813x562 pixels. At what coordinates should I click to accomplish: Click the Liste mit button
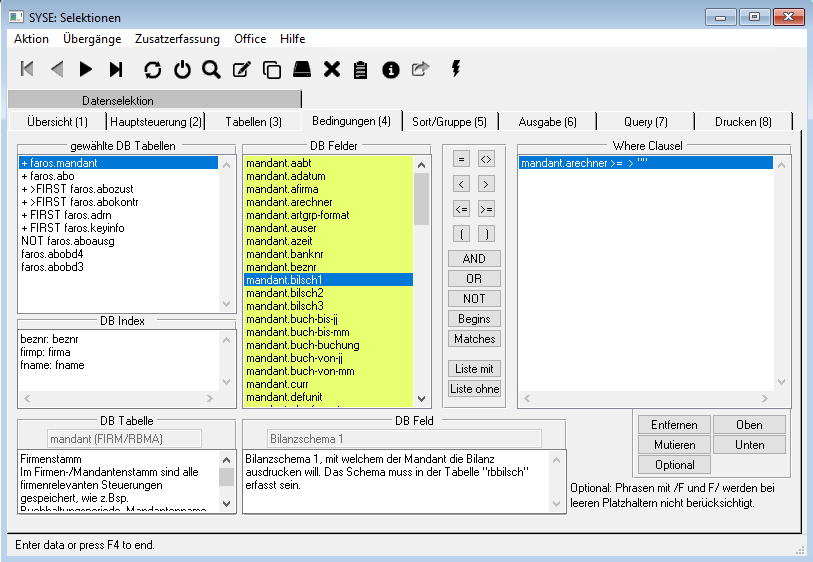(473, 369)
